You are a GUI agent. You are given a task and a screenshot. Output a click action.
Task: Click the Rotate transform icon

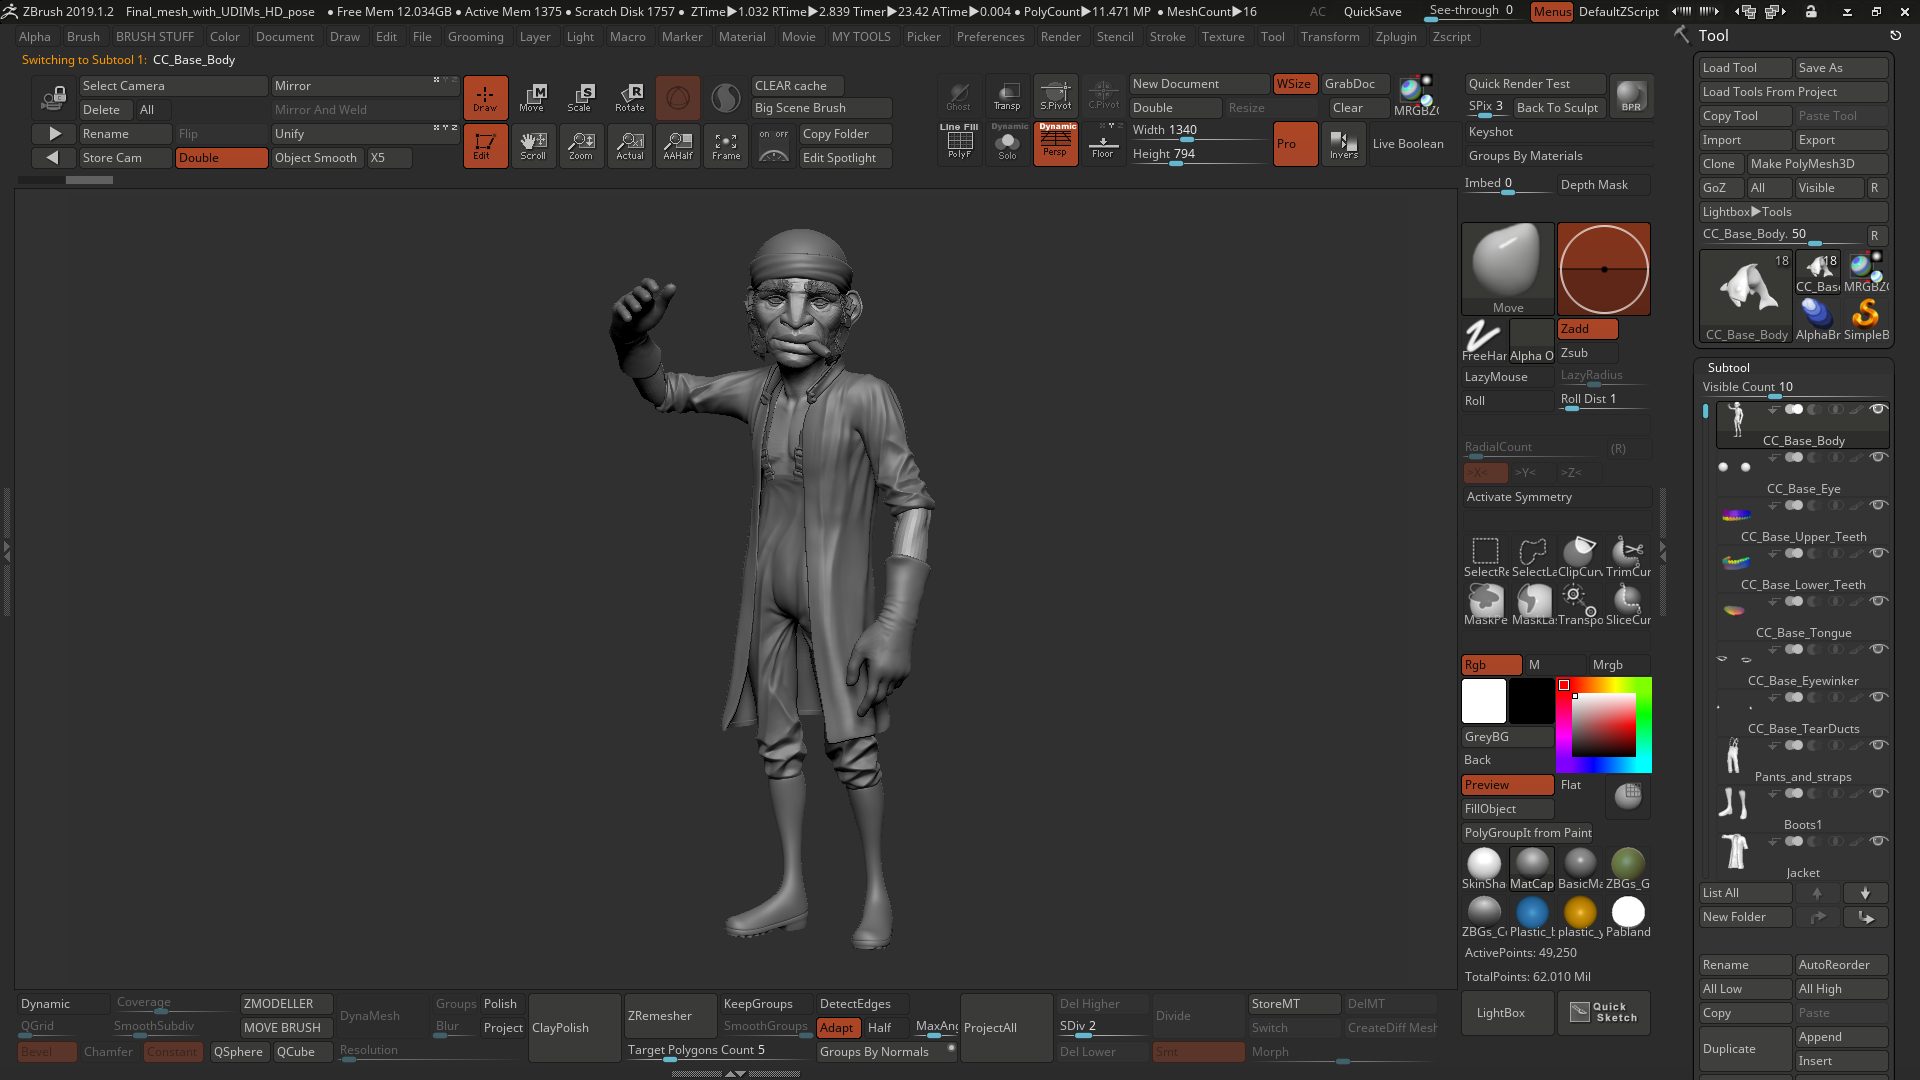coord(629,97)
